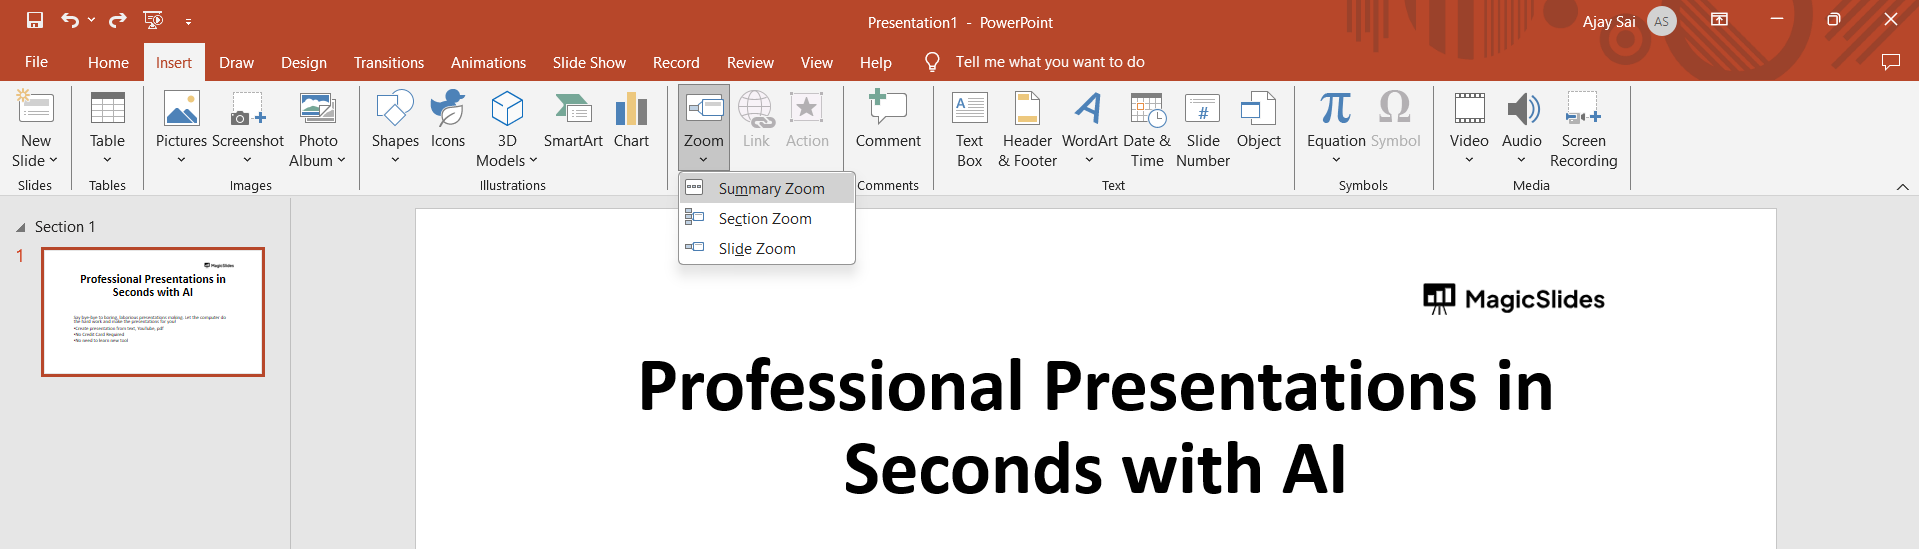Start presentation from beginning icon
This screenshot has width=1919, height=549.
[x=153, y=20]
